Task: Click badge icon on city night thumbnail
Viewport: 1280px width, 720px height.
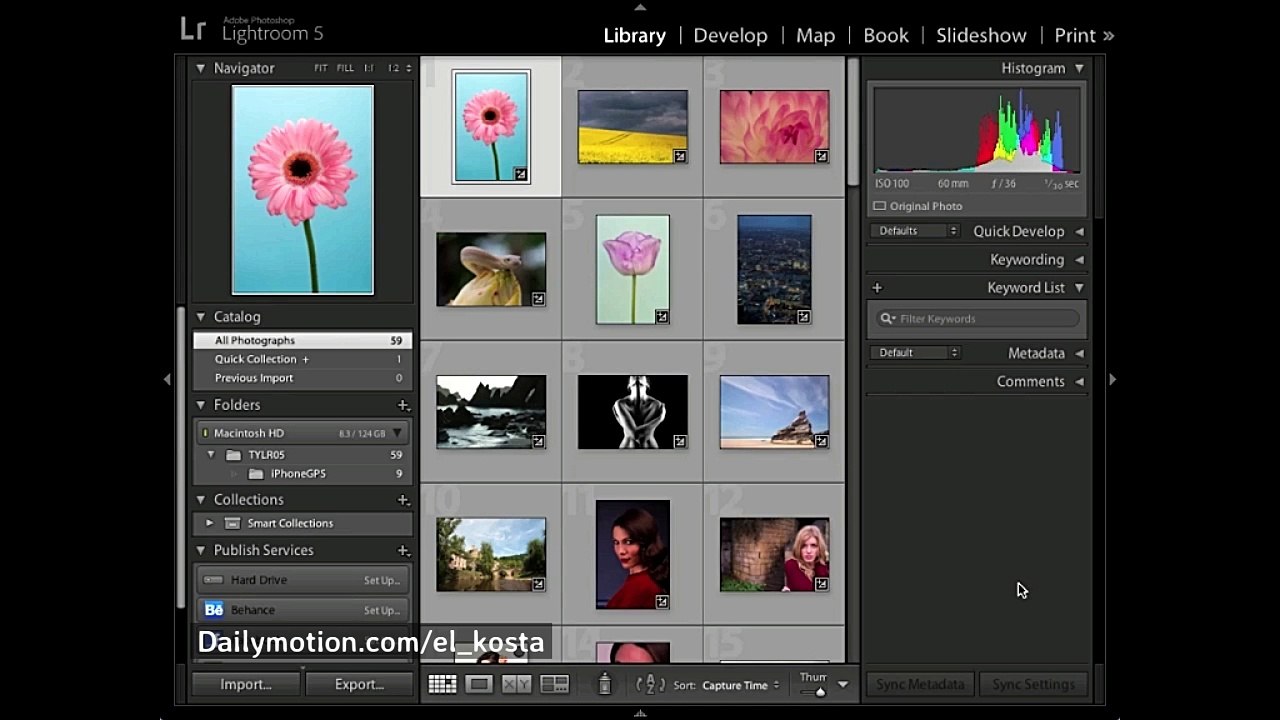Action: click(x=803, y=316)
